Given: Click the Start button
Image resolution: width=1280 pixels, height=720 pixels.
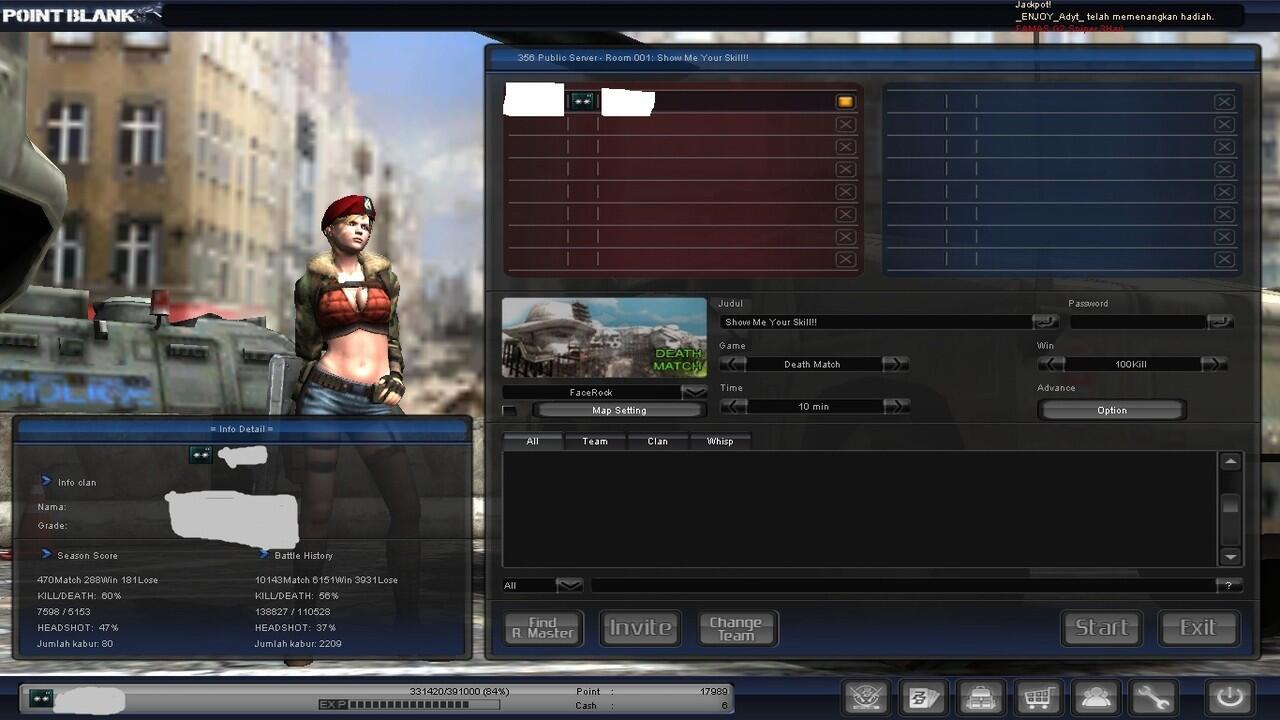Looking at the screenshot, I should [x=1101, y=628].
